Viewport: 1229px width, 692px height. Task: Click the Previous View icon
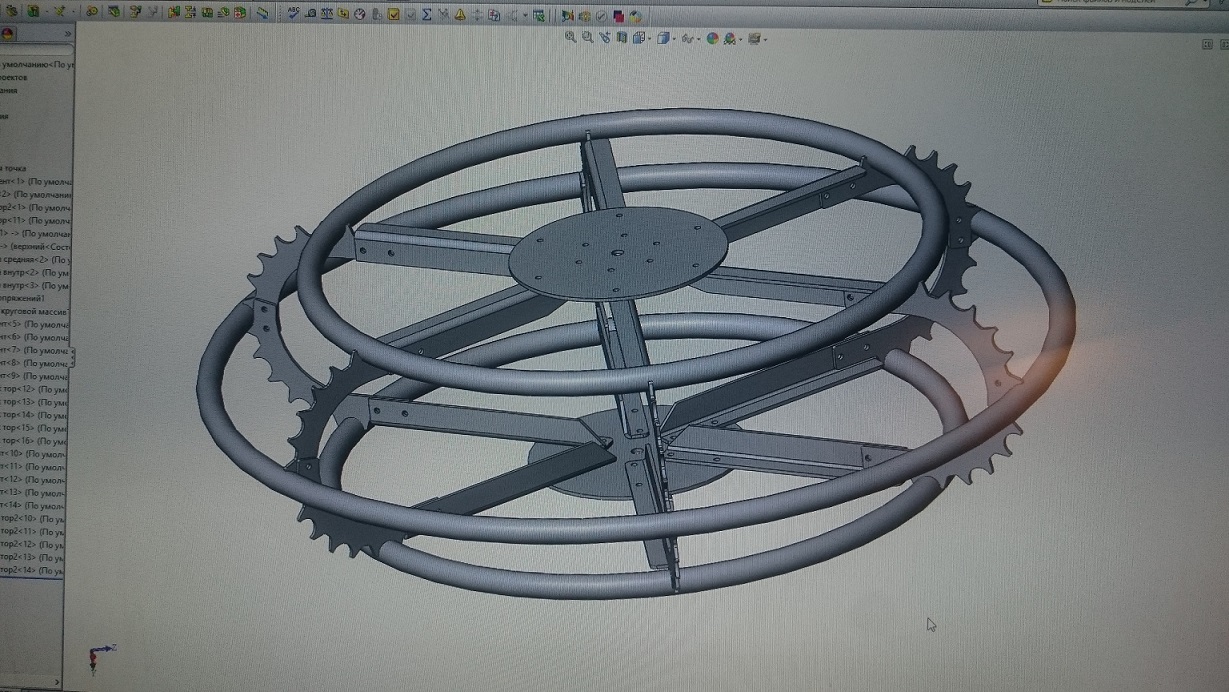tap(606, 38)
